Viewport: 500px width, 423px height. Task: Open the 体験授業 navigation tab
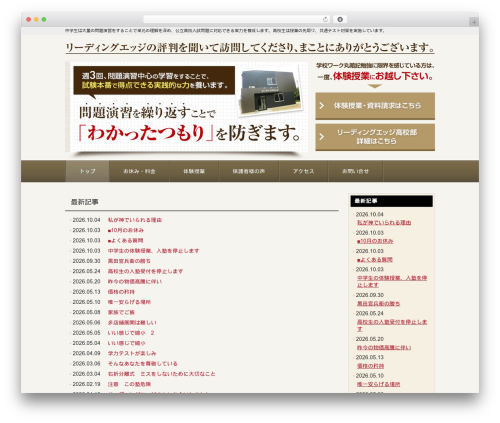coord(194,171)
